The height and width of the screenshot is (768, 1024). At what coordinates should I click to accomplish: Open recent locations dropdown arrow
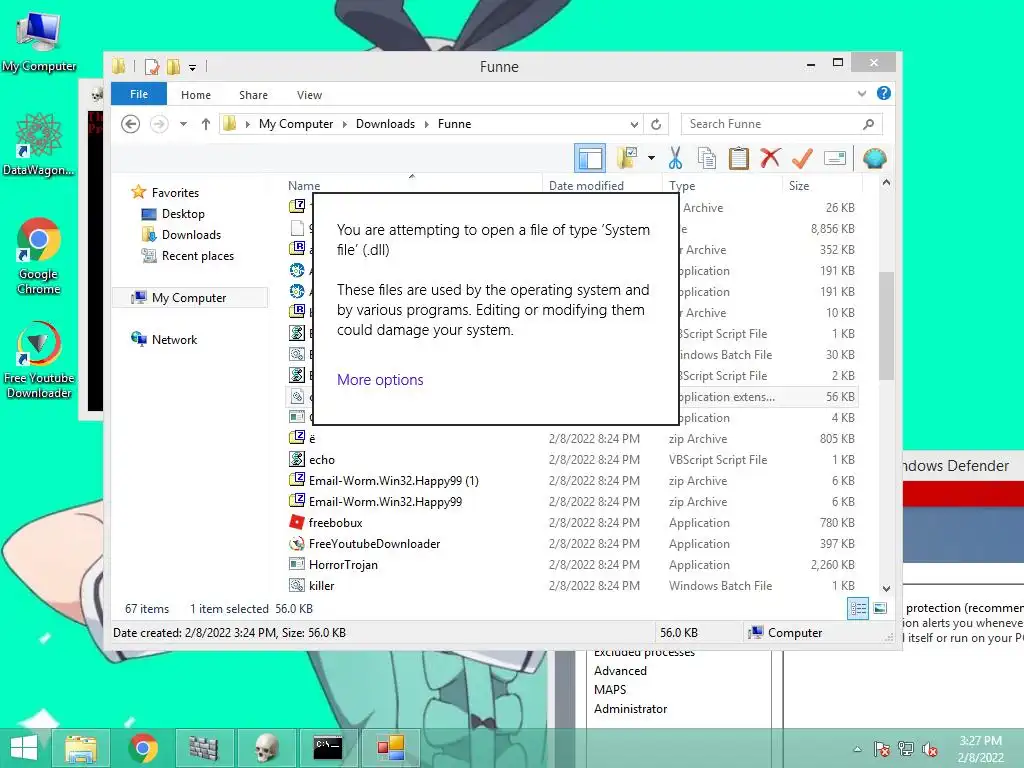184,123
